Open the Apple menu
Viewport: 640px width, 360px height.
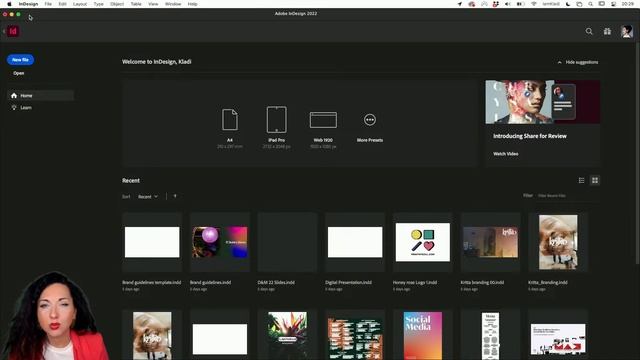pyautogui.click(x=9, y=4)
